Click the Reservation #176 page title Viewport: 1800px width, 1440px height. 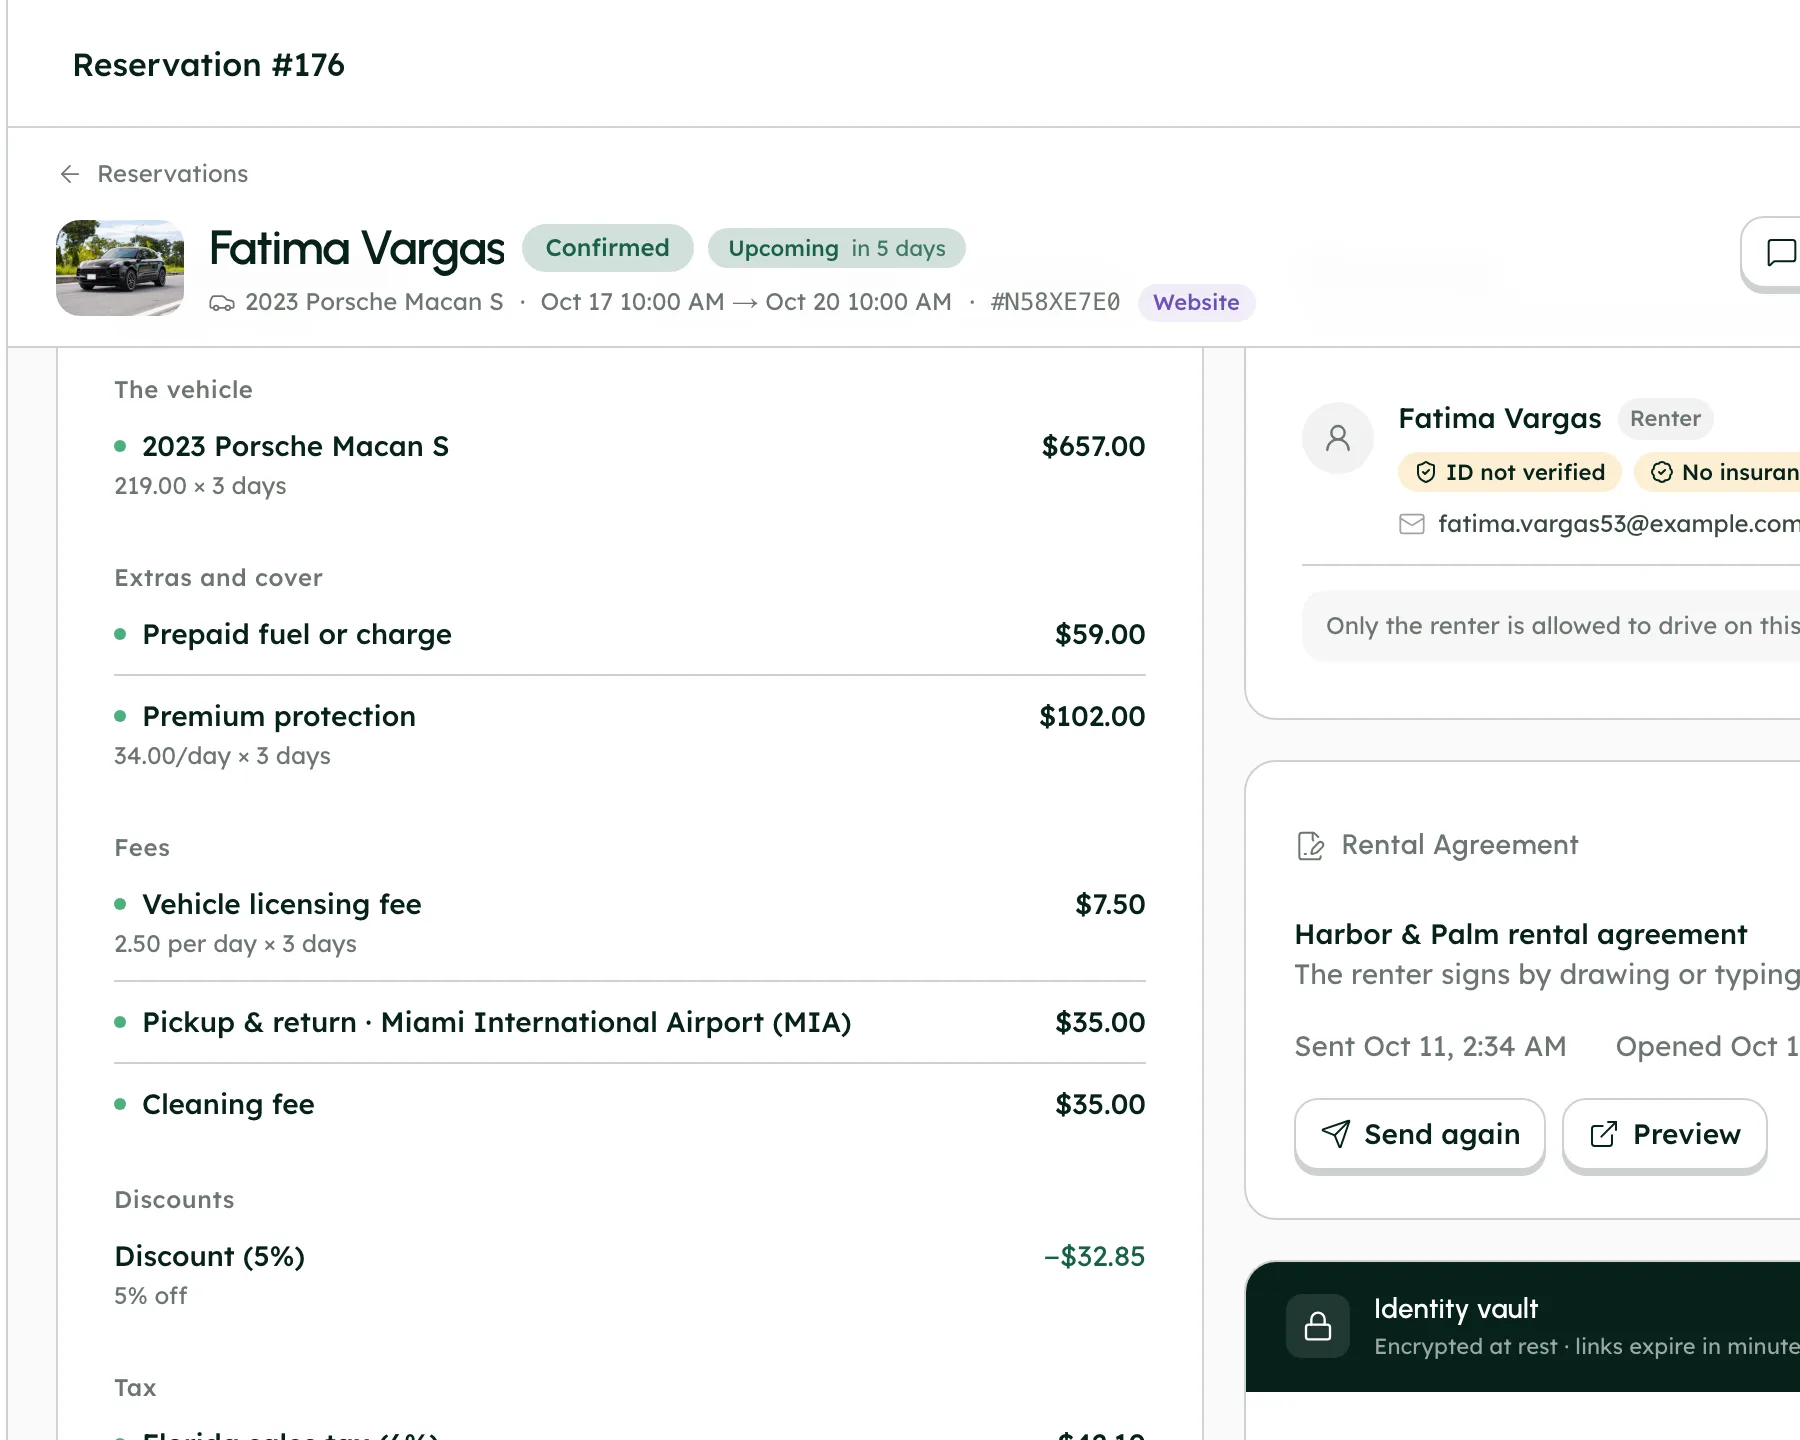(208, 65)
